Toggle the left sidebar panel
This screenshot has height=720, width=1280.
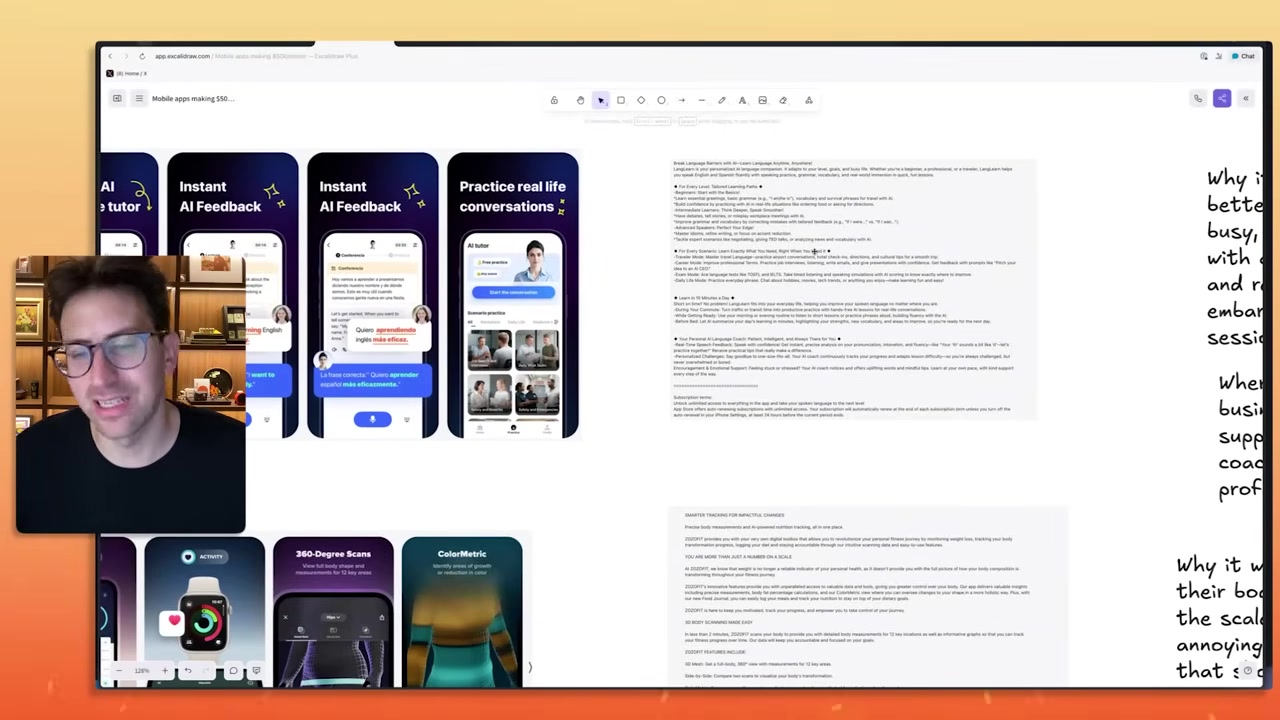(x=117, y=98)
